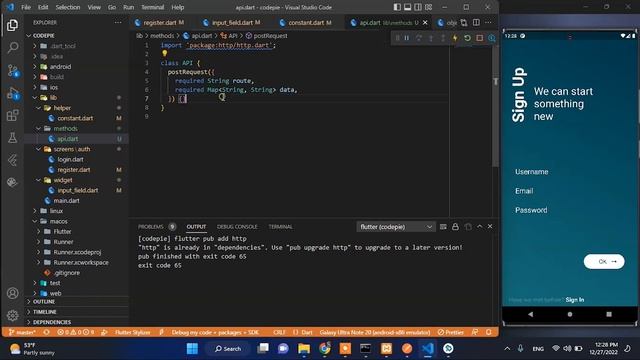Open login.dart in explorer

coord(70,160)
